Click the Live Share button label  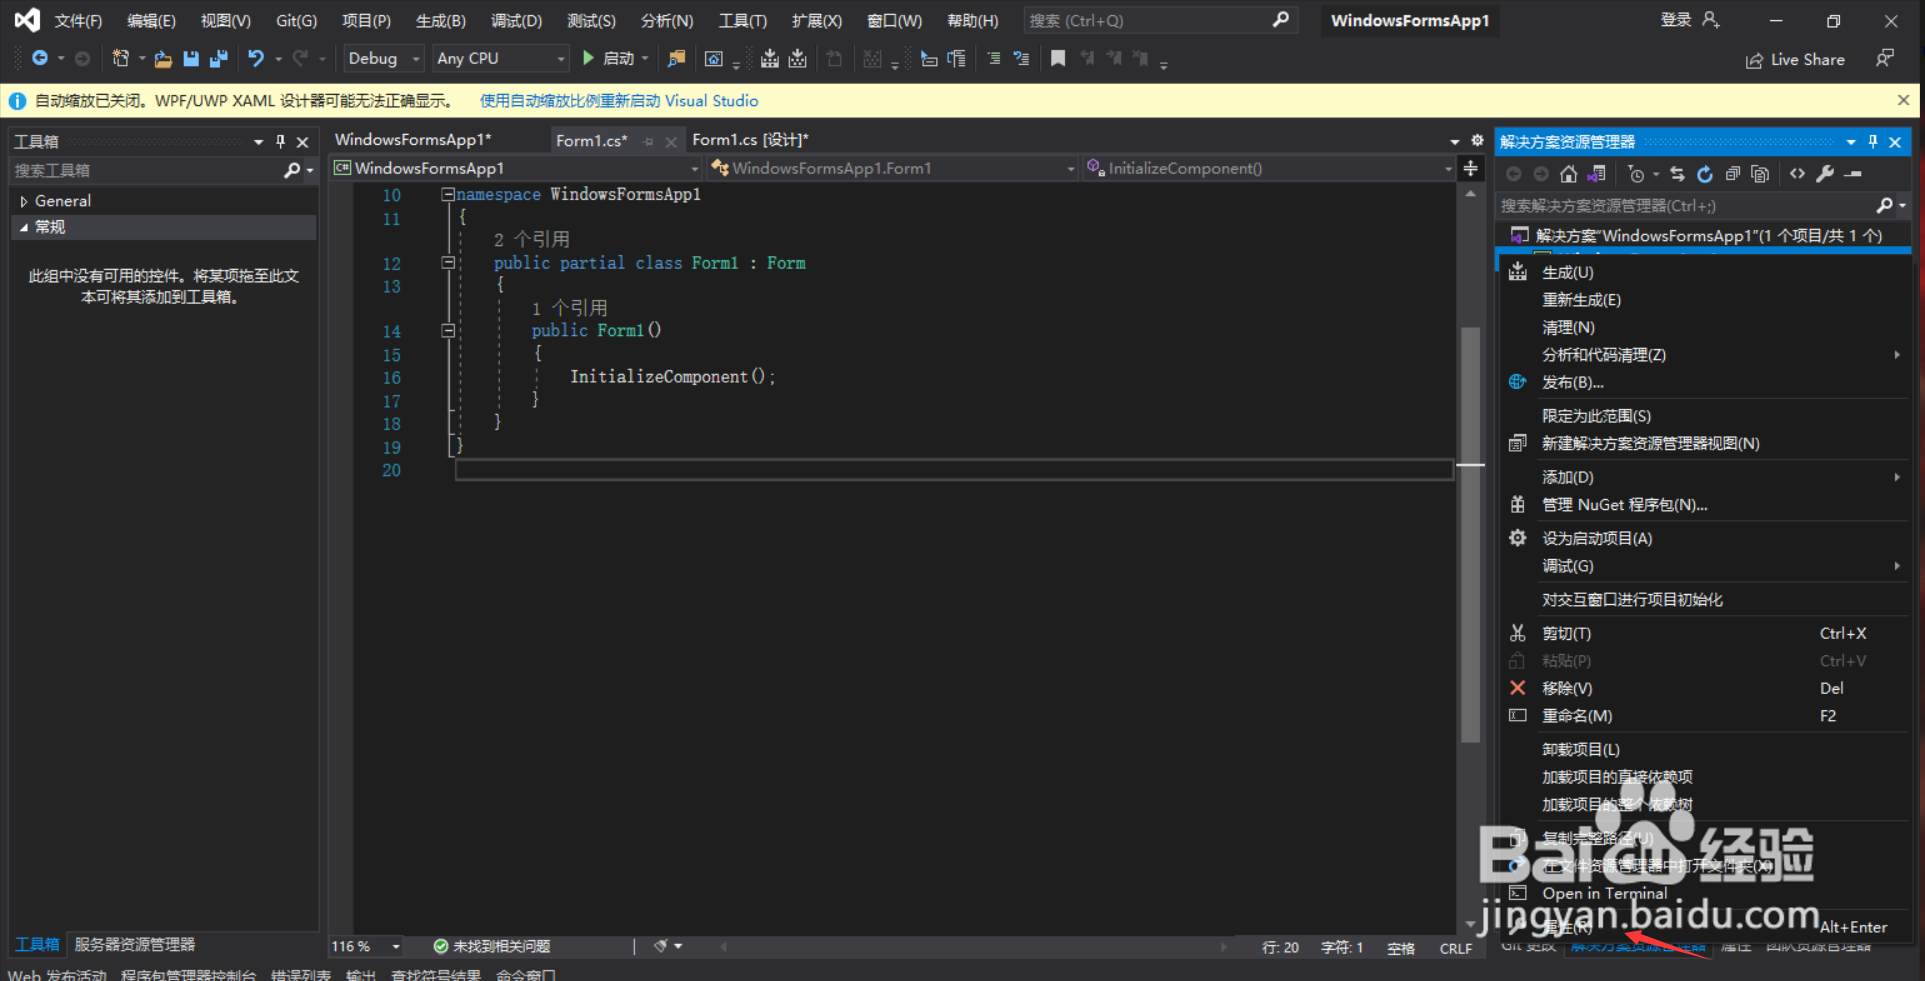[x=1807, y=60]
